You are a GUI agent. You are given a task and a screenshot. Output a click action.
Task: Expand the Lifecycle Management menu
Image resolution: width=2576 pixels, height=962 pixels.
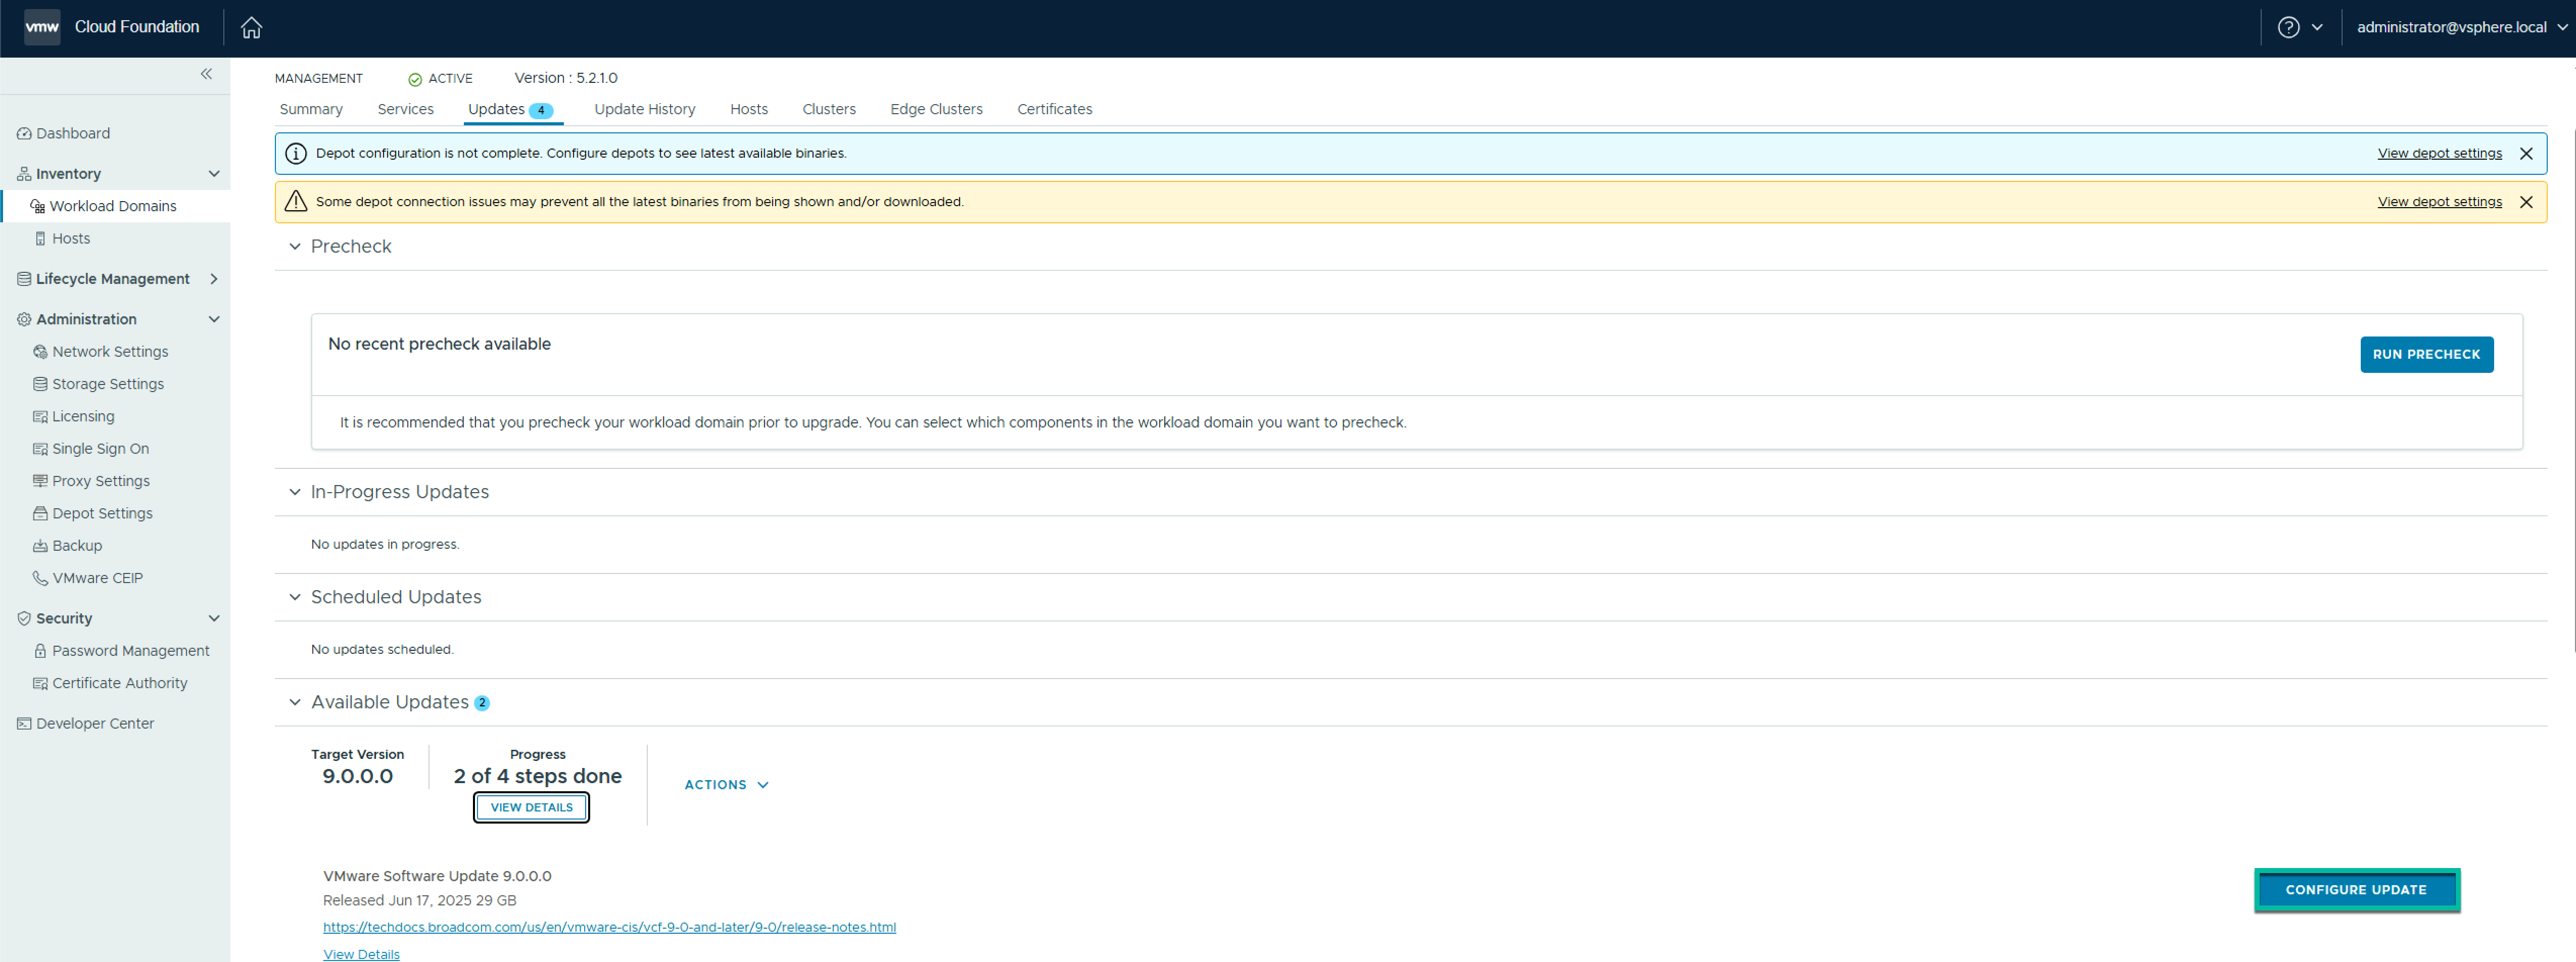coord(213,279)
